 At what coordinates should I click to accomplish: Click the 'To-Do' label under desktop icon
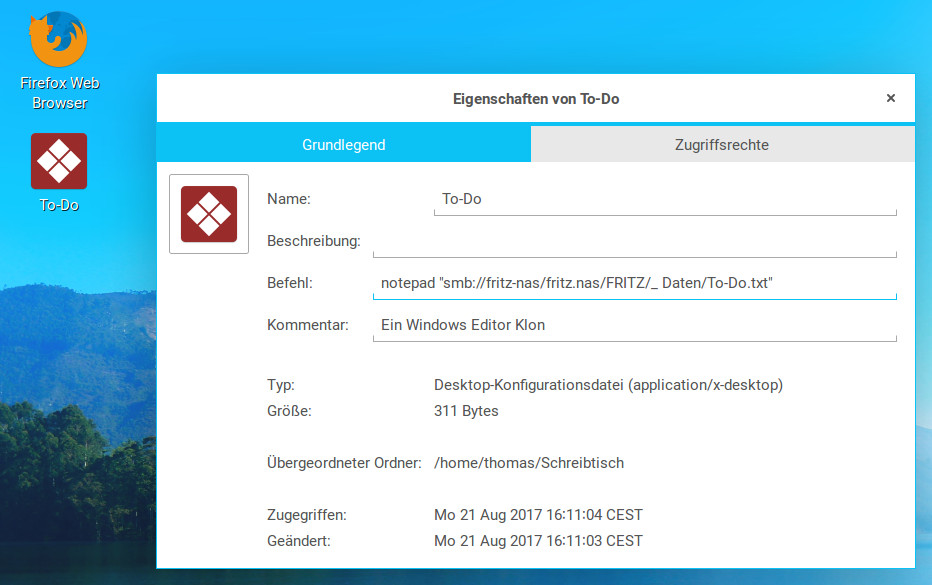click(59, 205)
